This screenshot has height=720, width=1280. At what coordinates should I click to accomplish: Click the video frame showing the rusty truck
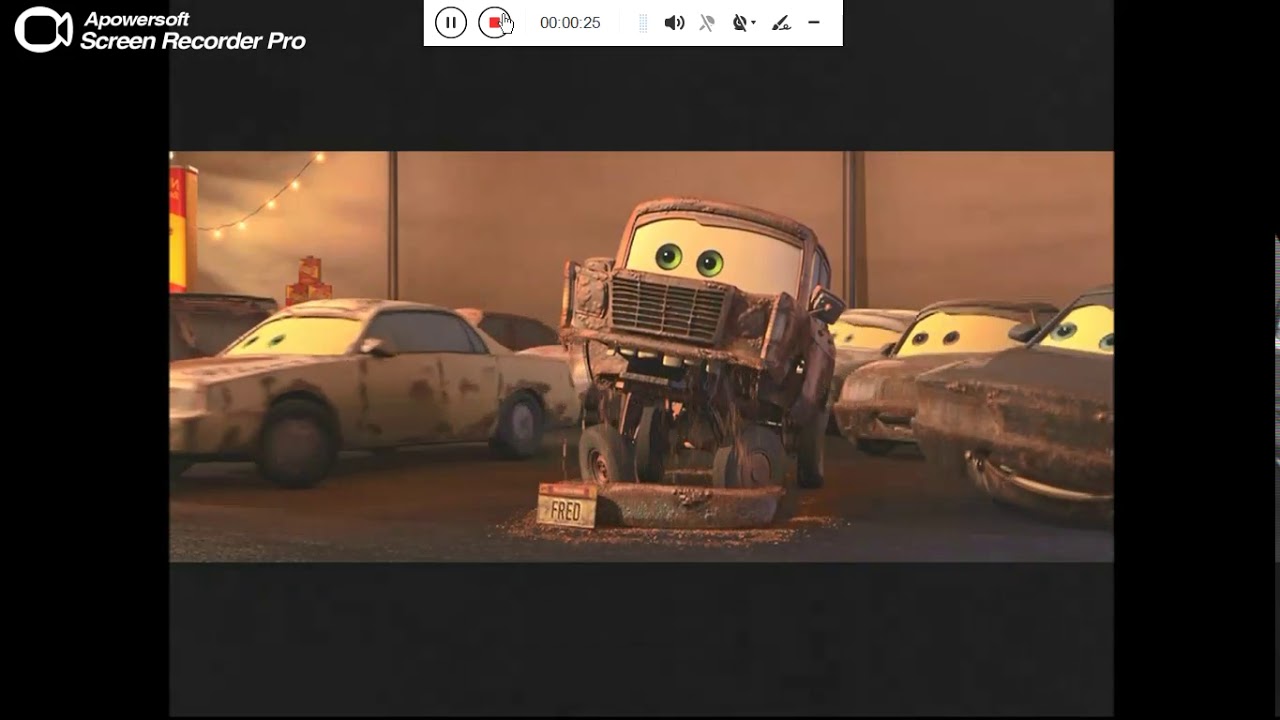641,356
